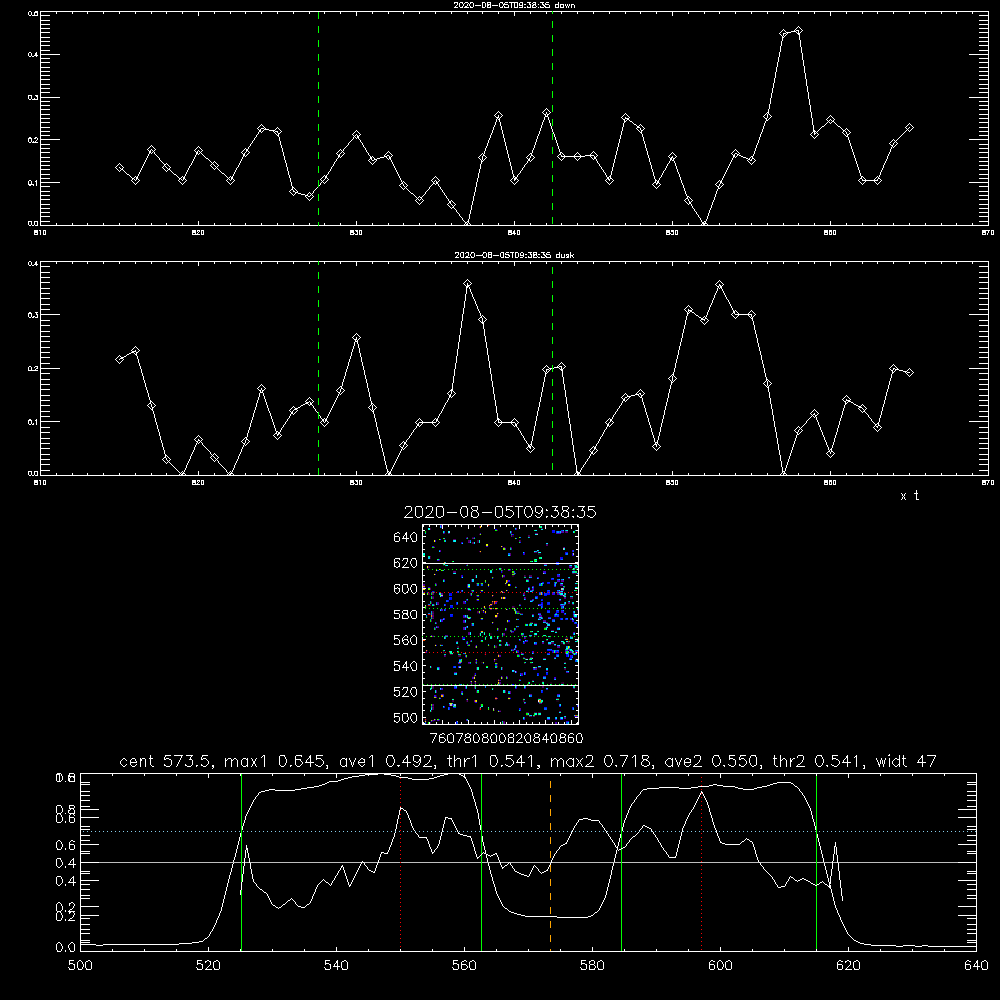Click right green dashed line in dawn plot
Image resolution: width=1000 pixels, height=1000 pixels.
click(552, 118)
